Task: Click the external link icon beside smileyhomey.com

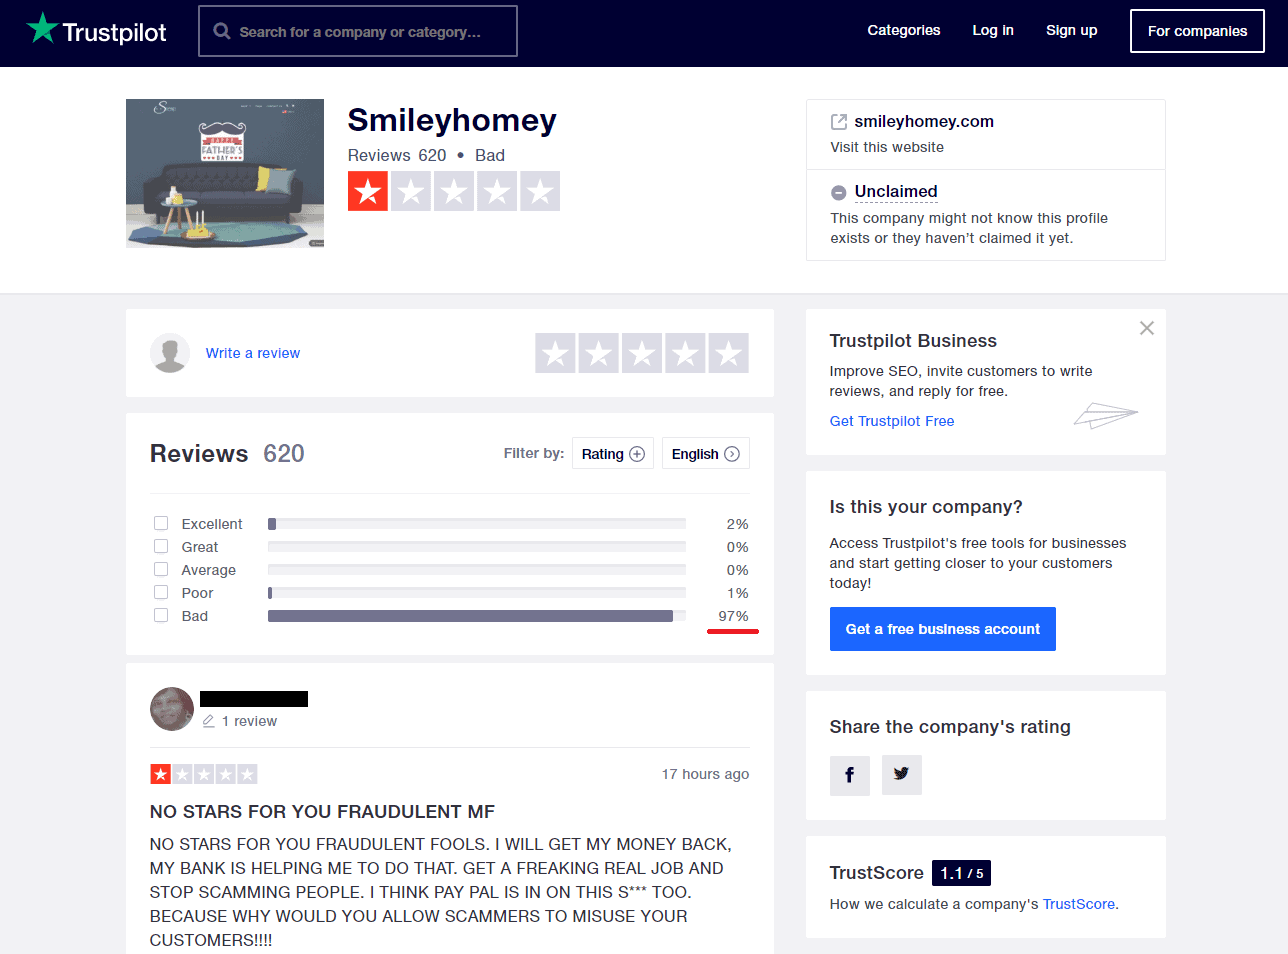Action: [x=839, y=122]
